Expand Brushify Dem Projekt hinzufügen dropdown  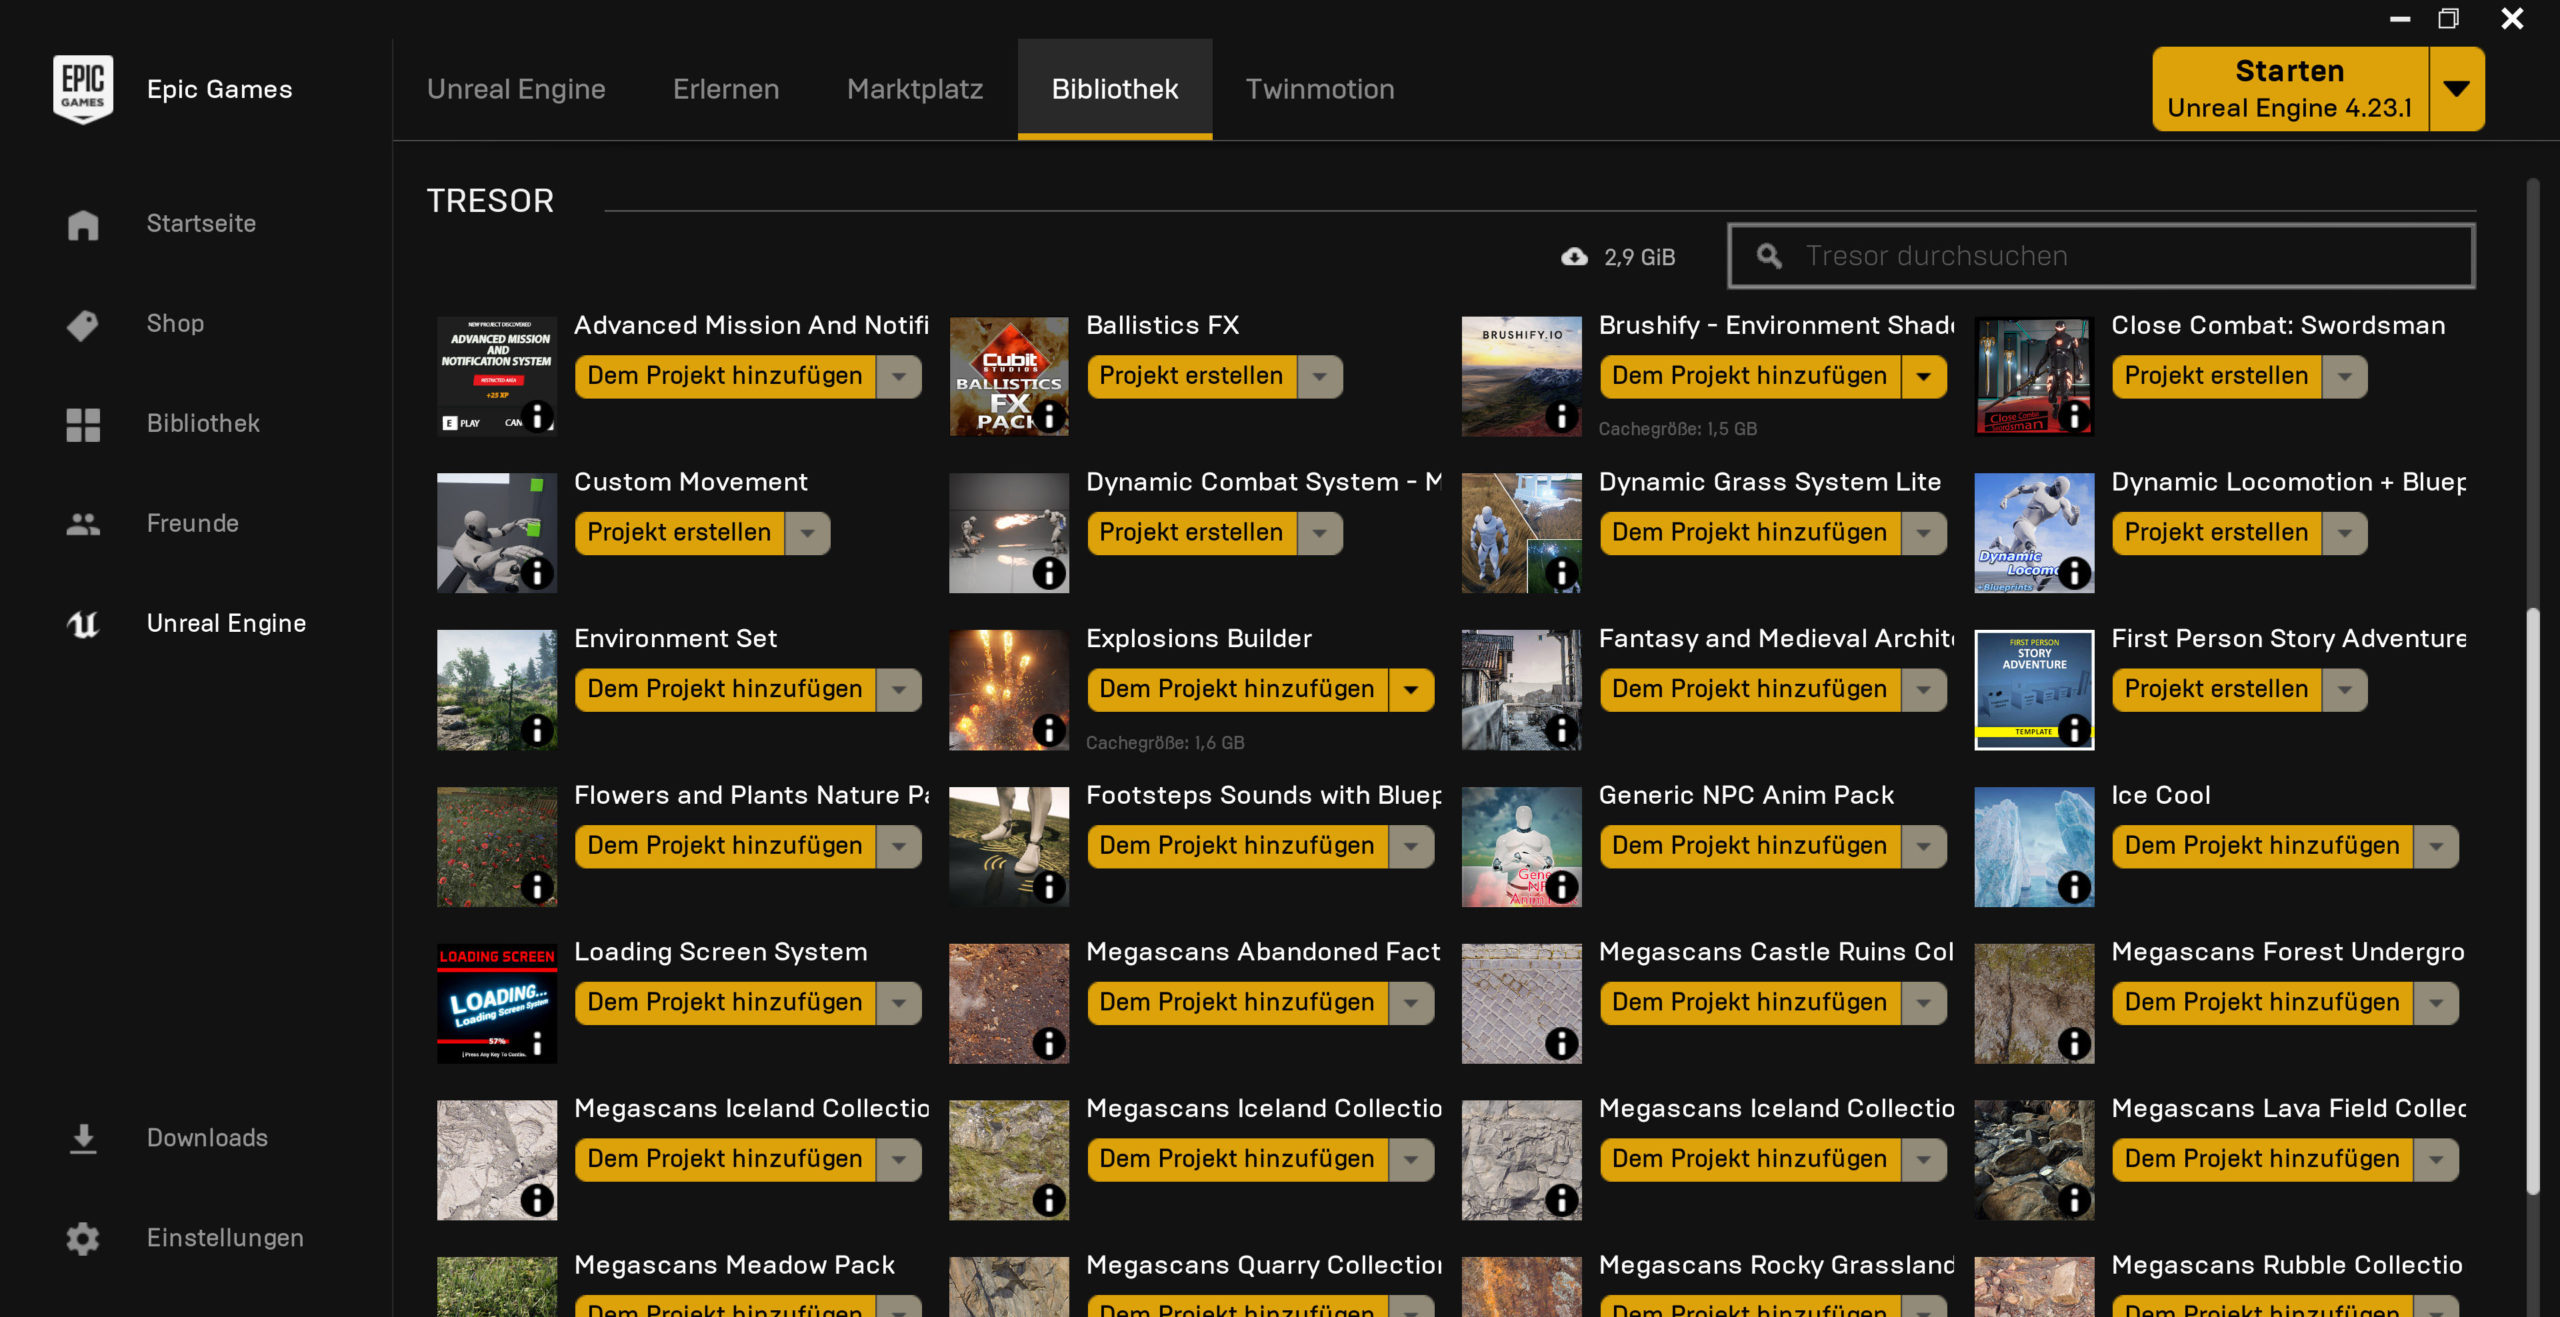1924,377
